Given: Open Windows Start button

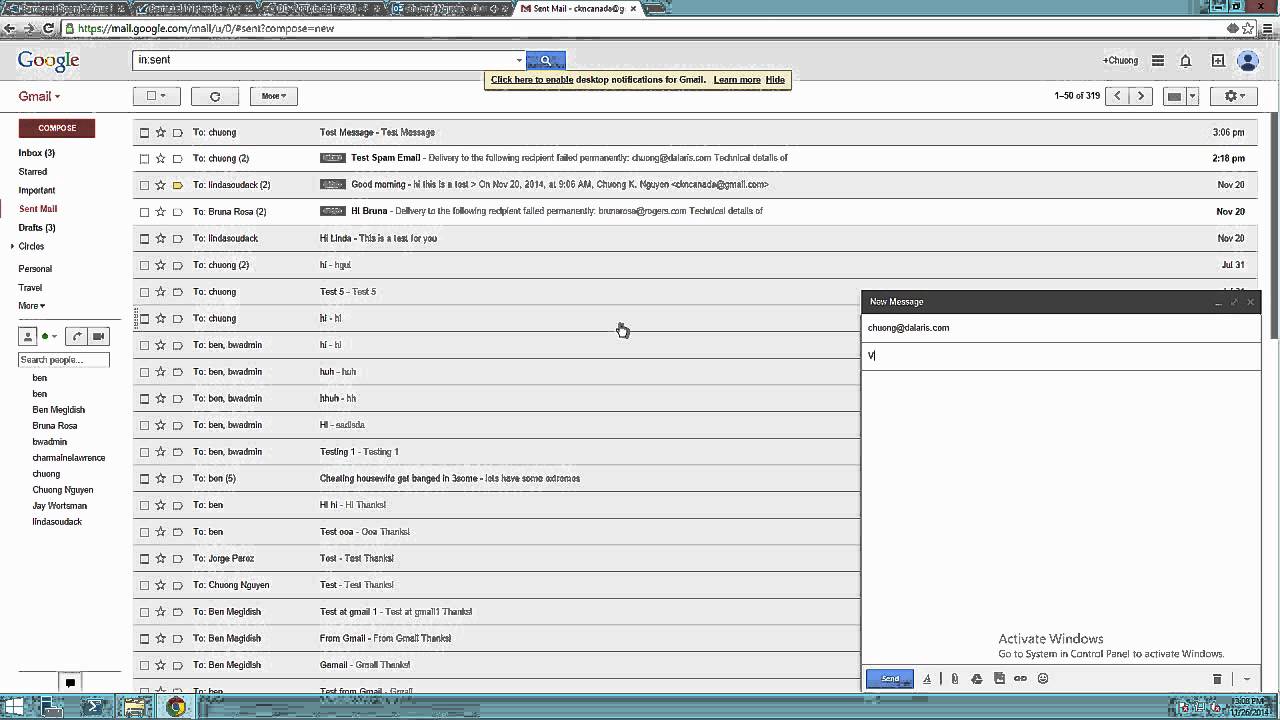Looking at the screenshot, I should (13, 707).
